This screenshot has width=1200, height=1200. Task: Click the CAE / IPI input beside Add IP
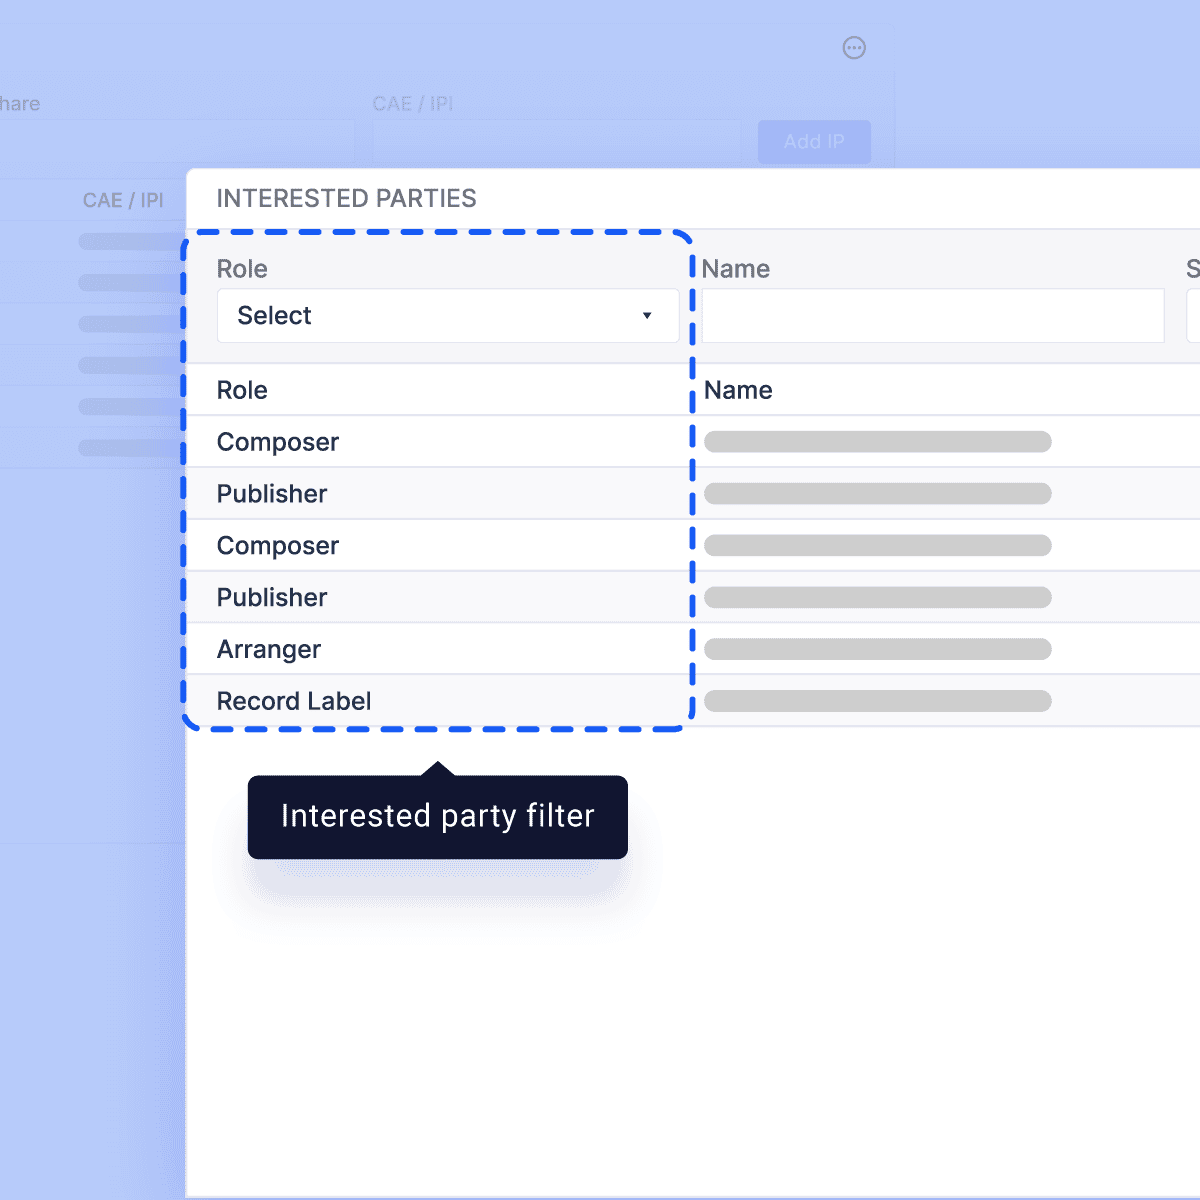(x=556, y=142)
